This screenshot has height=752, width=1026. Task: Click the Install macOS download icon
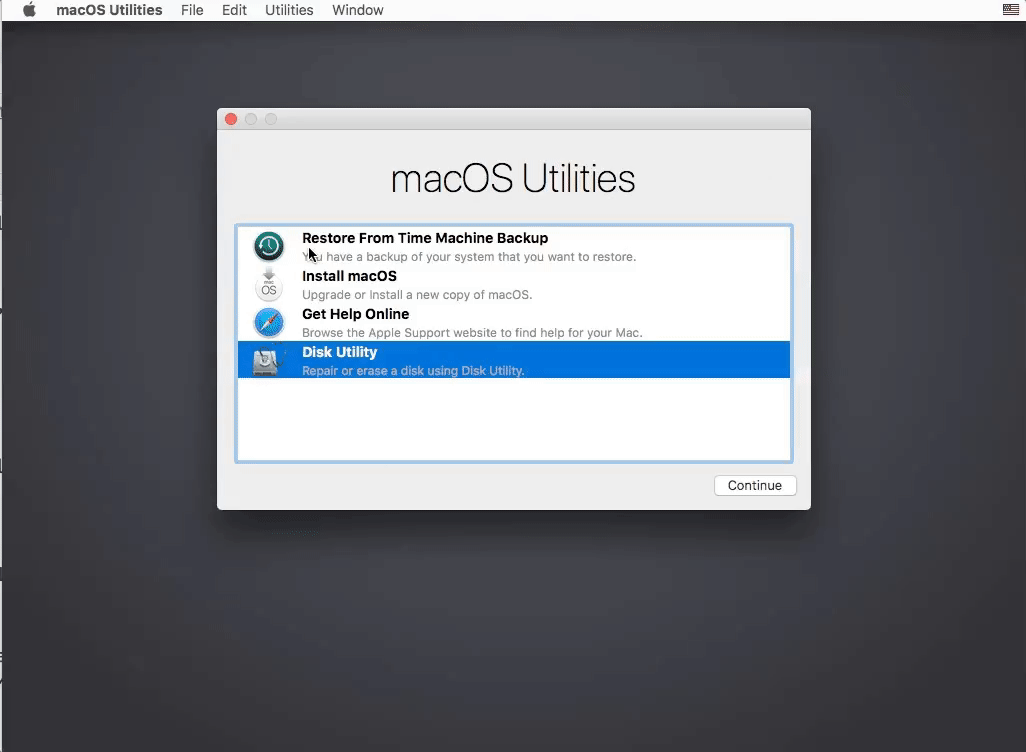point(269,284)
